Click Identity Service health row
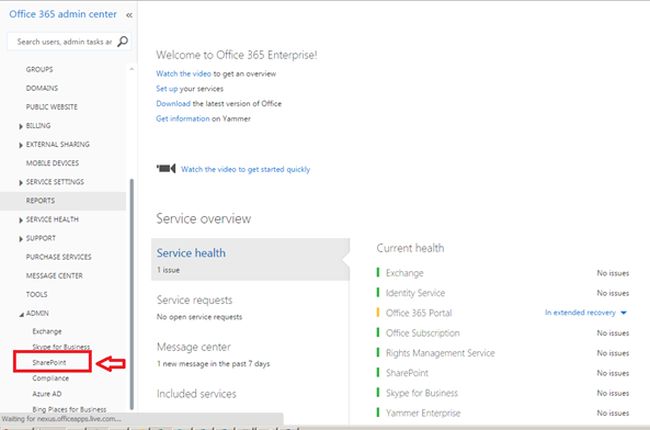This screenshot has width=650, height=430. 502,293
